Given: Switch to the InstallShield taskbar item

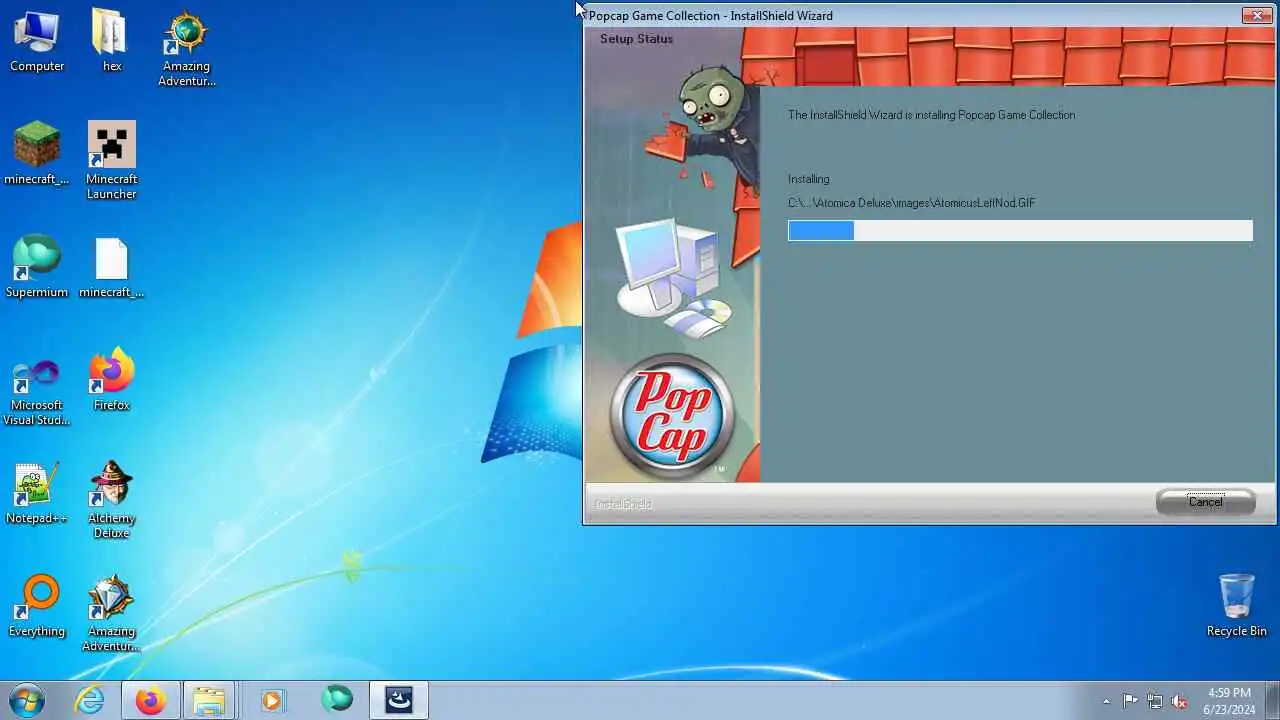Looking at the screenshot, I should tap(399, 700).
